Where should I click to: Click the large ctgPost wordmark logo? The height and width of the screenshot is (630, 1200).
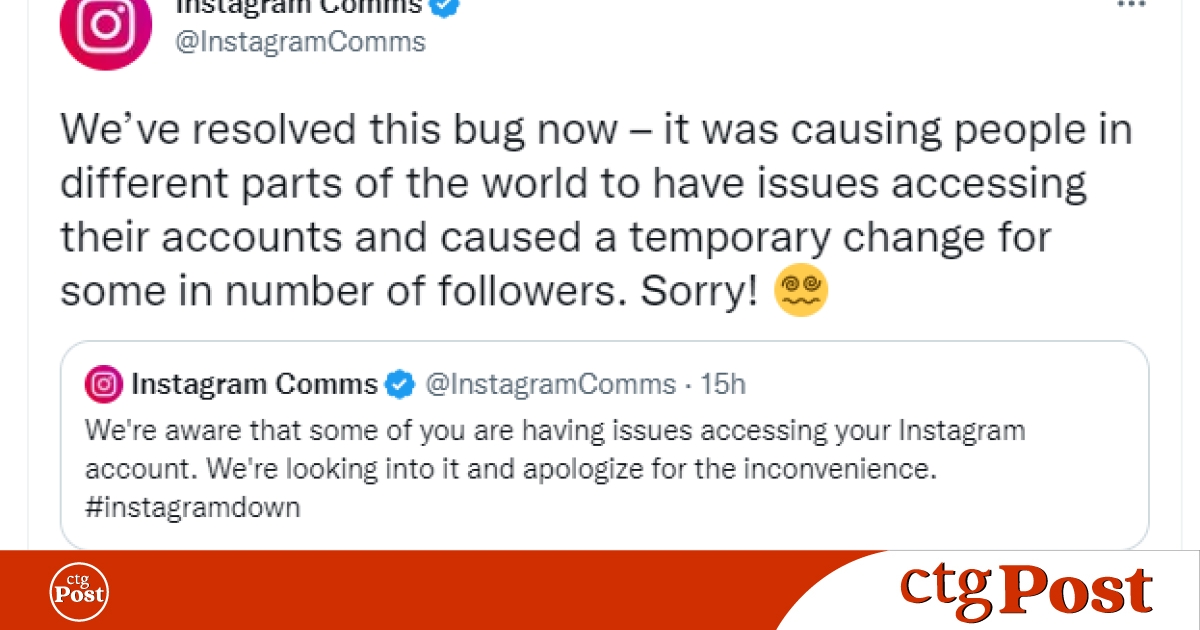click(1026, 590)
